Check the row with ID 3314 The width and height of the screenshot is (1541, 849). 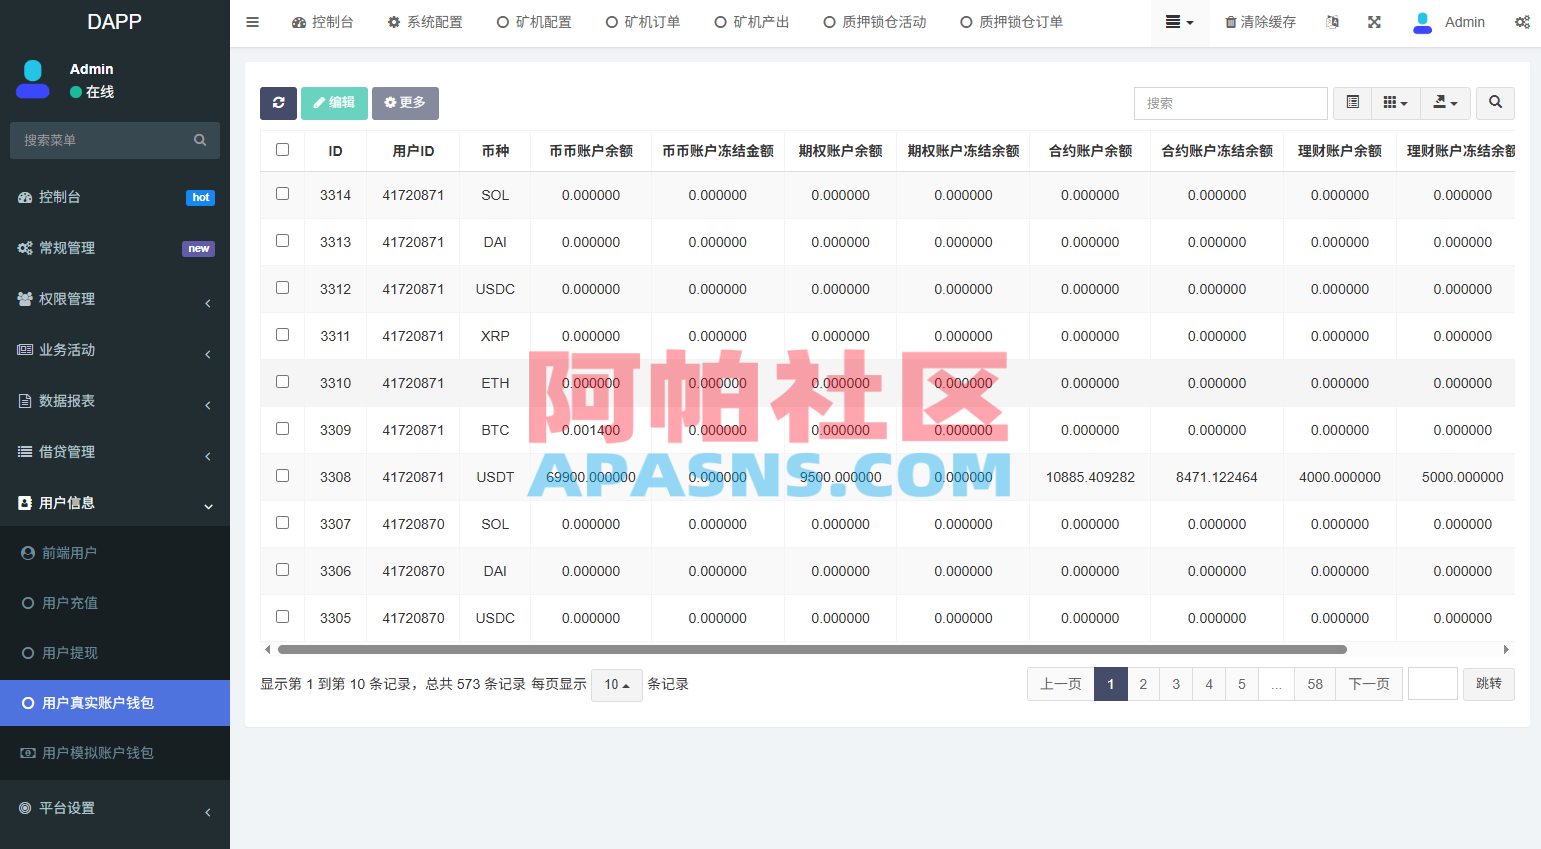point(283,194)
